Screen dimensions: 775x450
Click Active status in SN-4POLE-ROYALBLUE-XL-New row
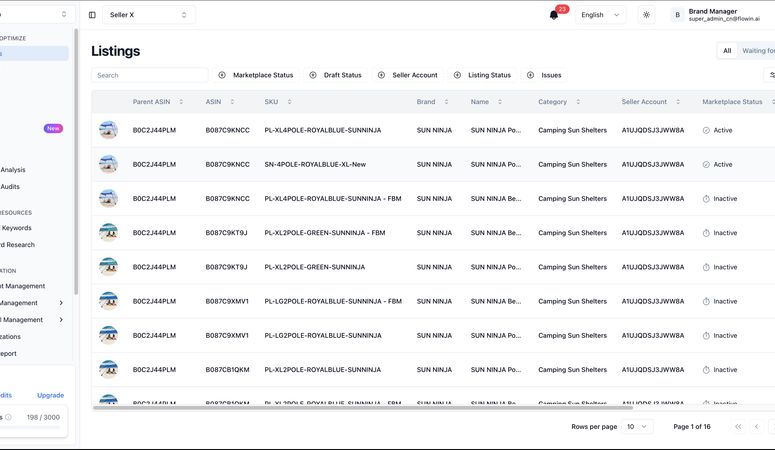tap(718, 164)
